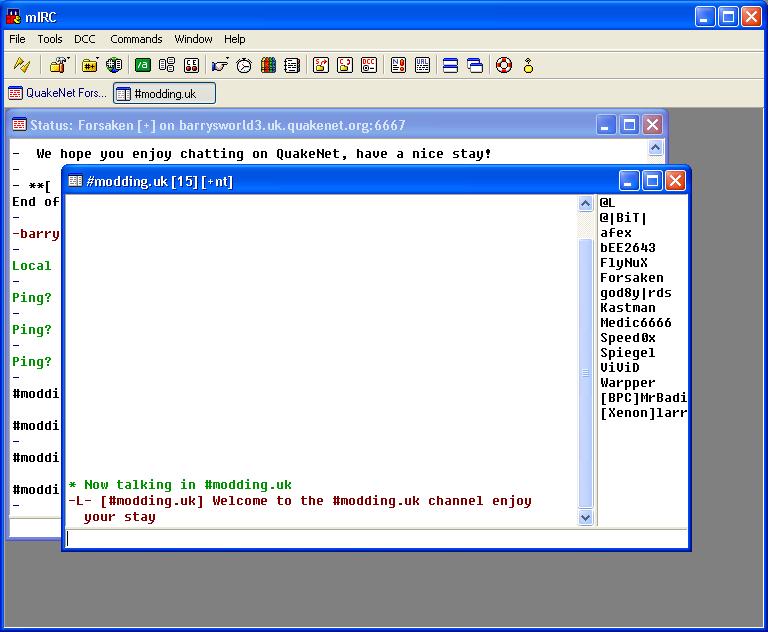Click the 'Now talking in #modding.uk' line
This screenshot has width=768, height=632.
click(180, 485)
